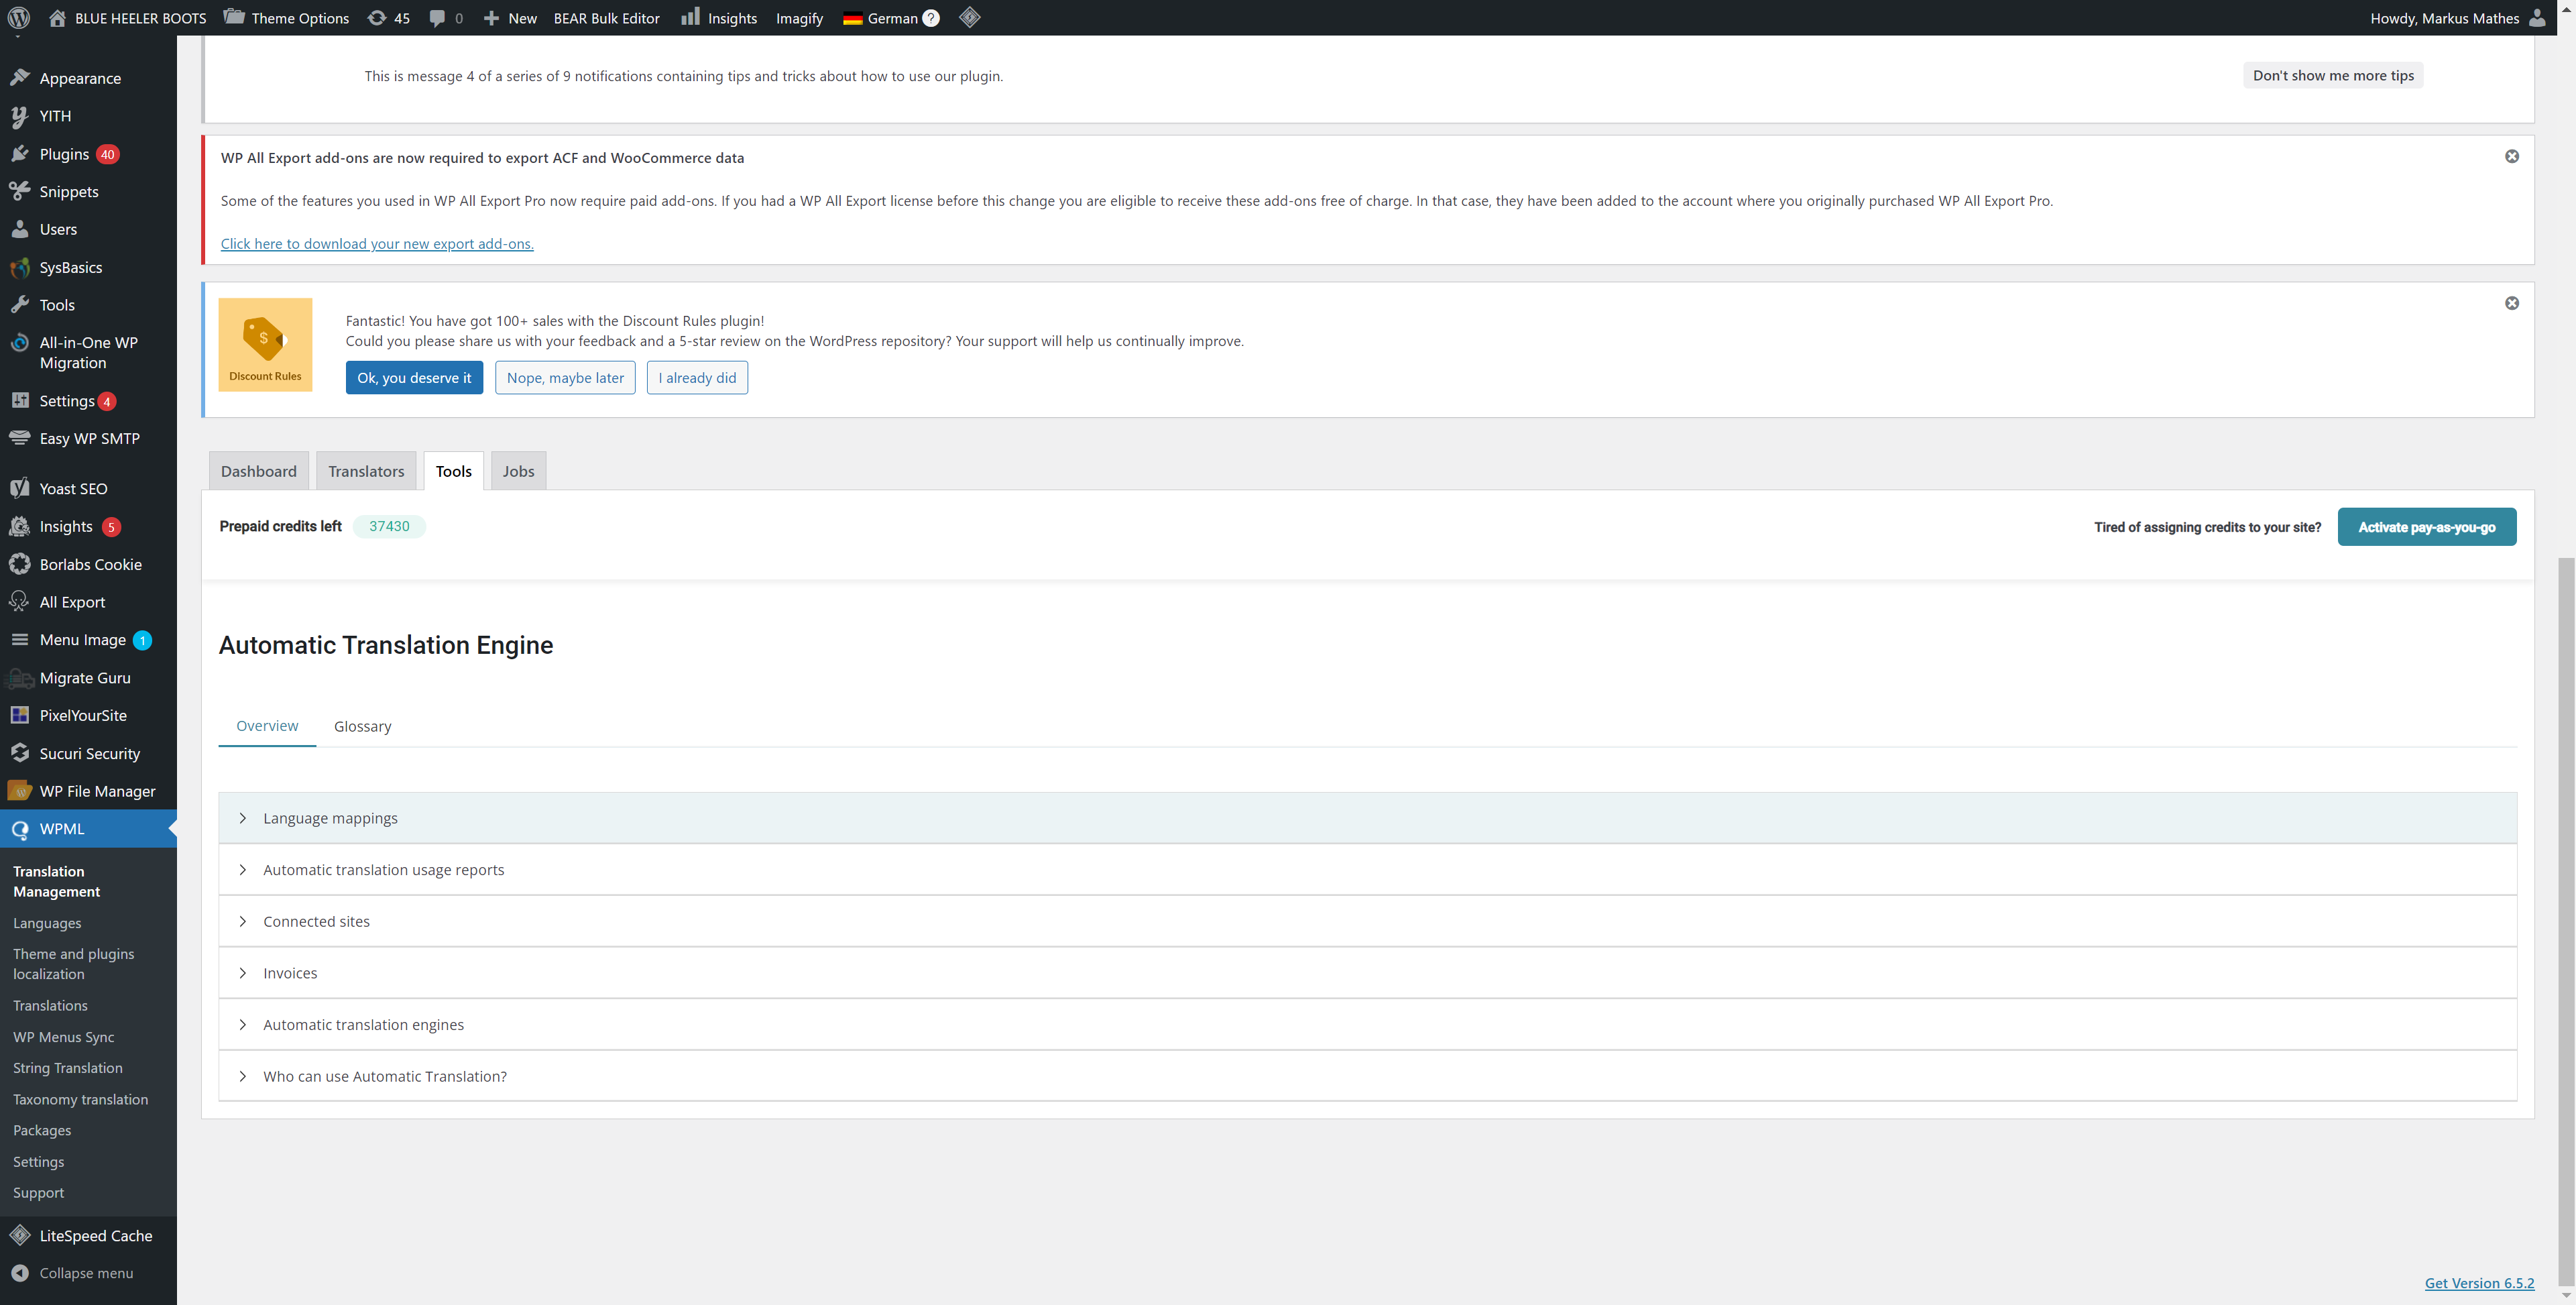Click the plus New icon
The image size is (2576, 1305).
click(491, 18)
